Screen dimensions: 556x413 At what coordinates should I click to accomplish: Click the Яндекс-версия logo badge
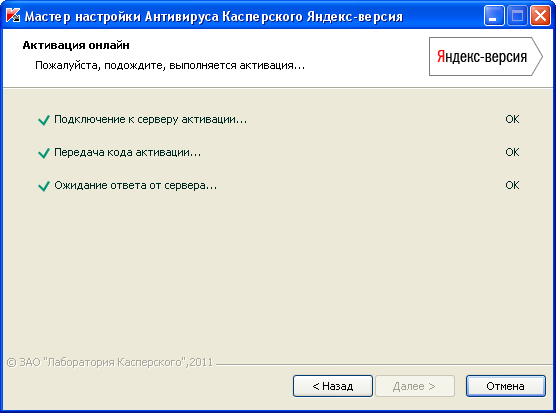pos(486,56)
